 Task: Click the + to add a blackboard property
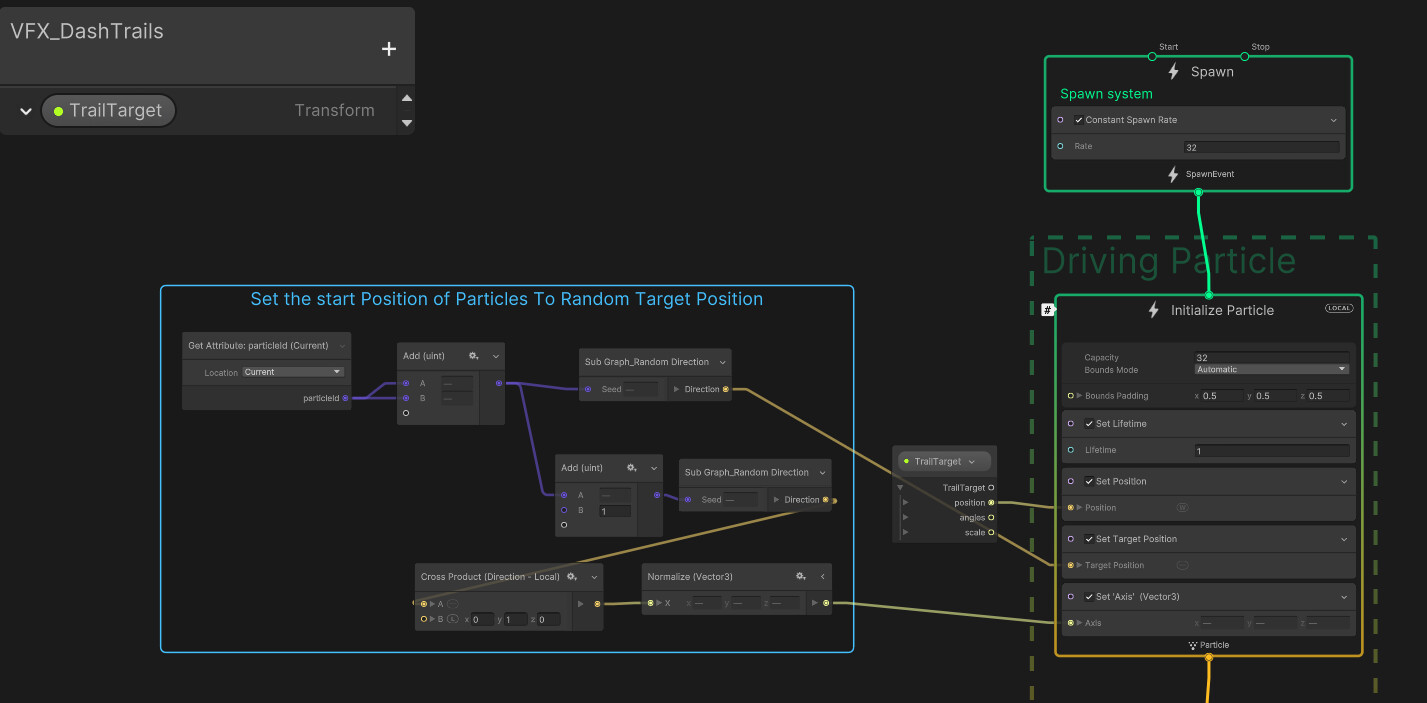(x=388, y=48)
